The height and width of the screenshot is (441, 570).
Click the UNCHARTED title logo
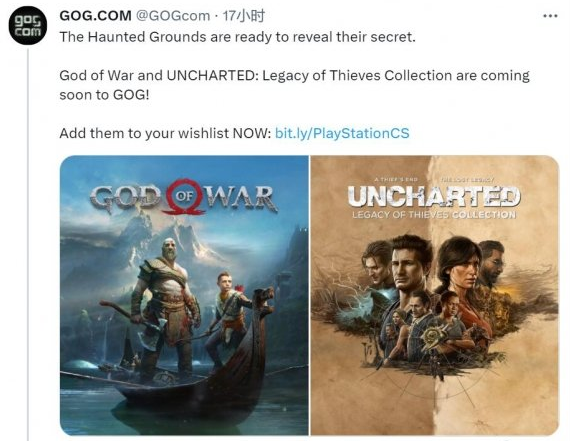434,196
